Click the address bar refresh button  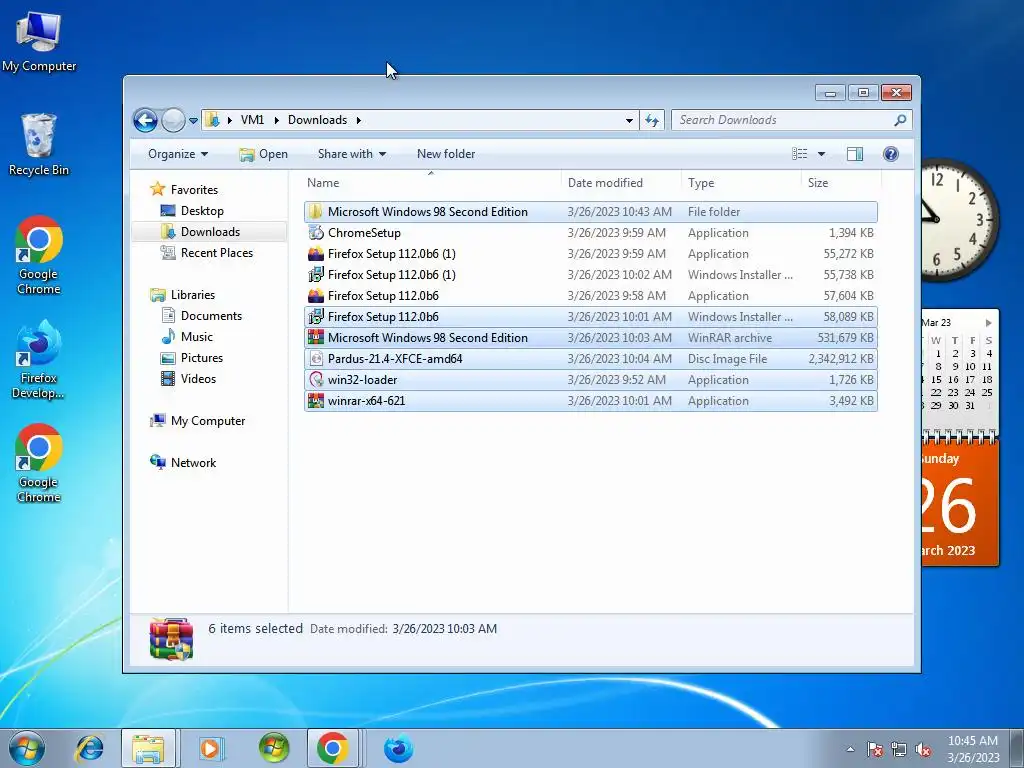(652, 120)
